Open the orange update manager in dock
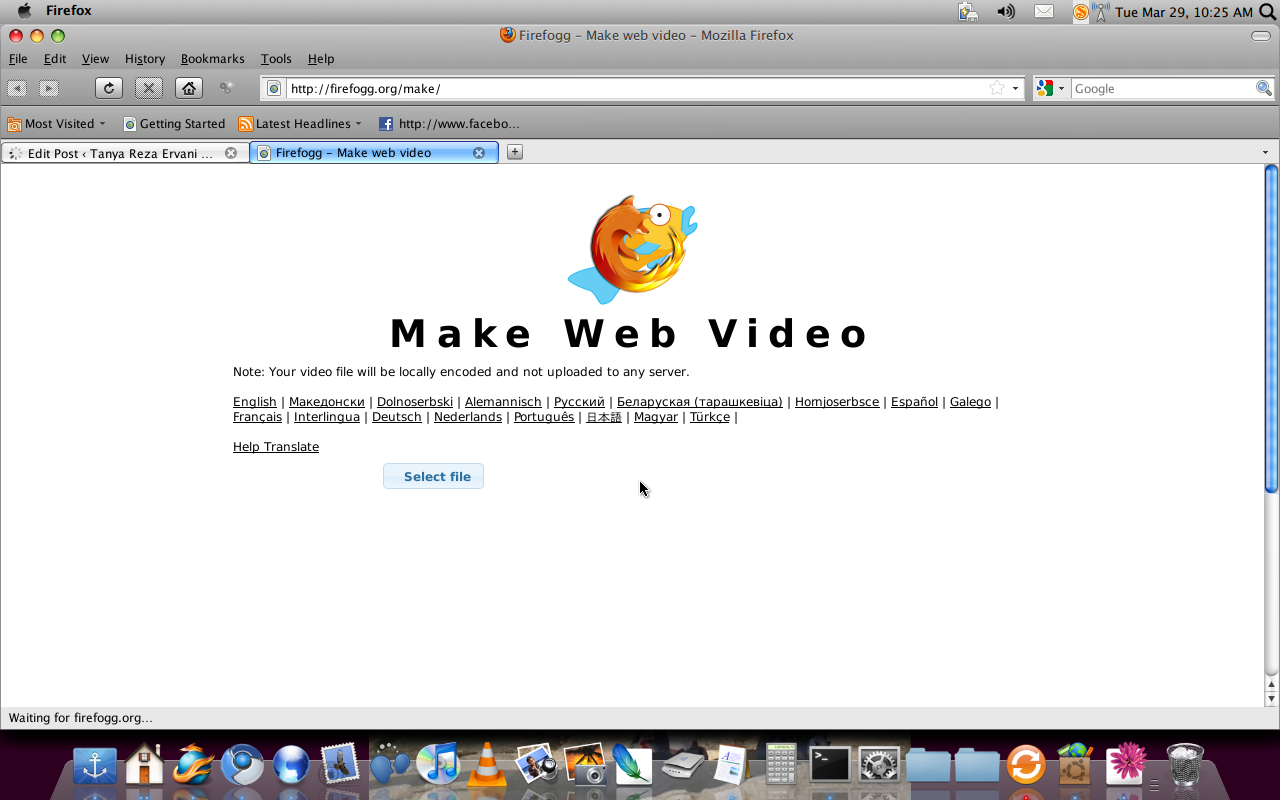The image size is (1280, 800). (x=1026, y=766)
